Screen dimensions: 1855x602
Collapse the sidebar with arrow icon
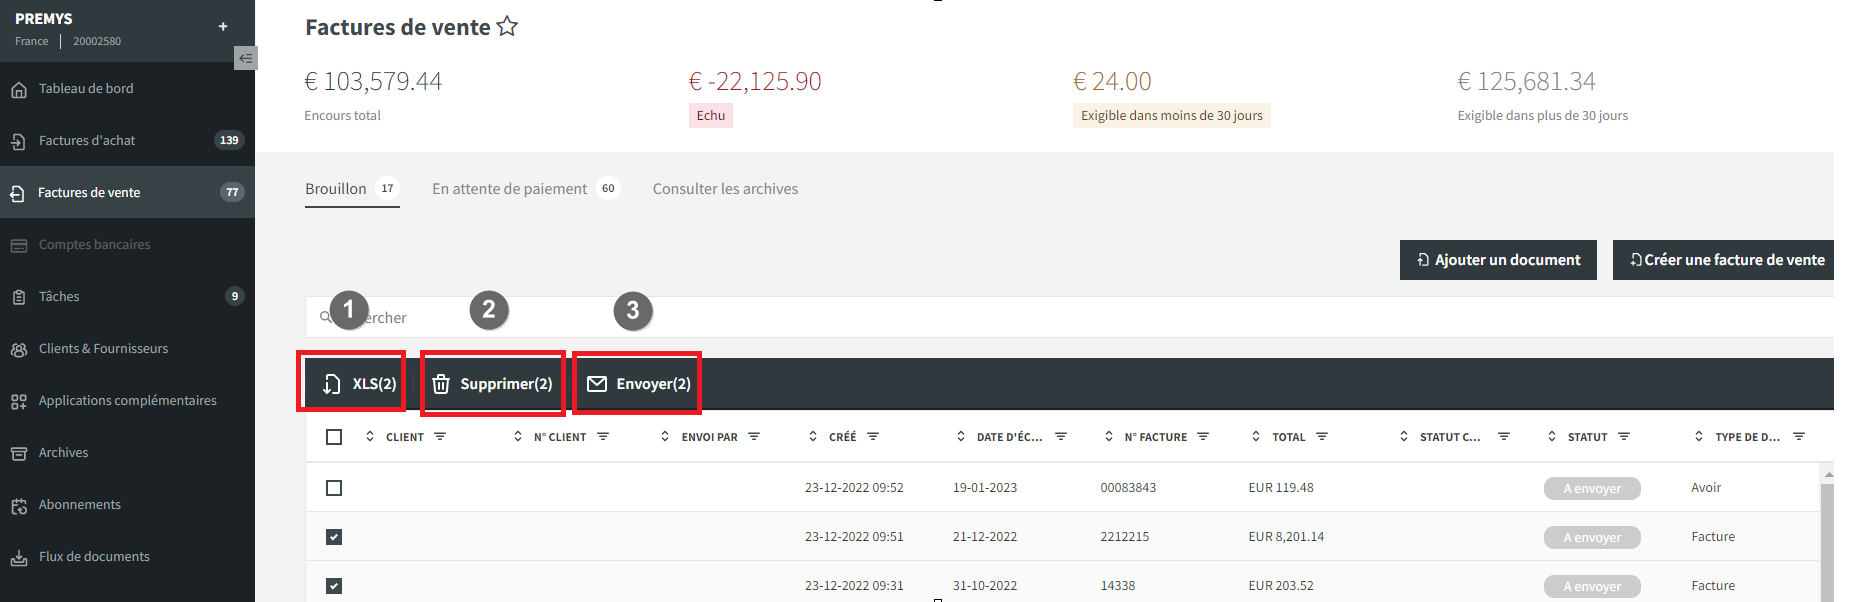[x=245, y=58]
